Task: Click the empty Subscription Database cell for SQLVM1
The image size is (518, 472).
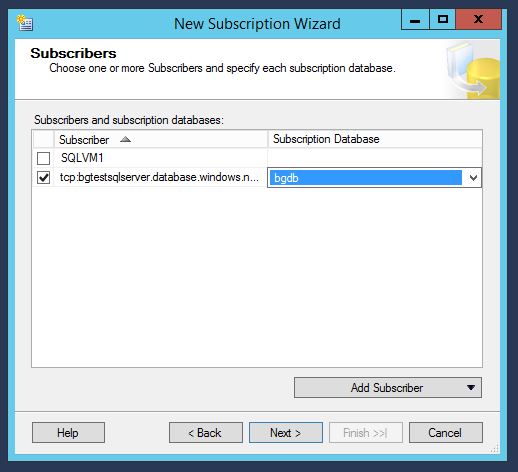Action: [x=375, y=158]
